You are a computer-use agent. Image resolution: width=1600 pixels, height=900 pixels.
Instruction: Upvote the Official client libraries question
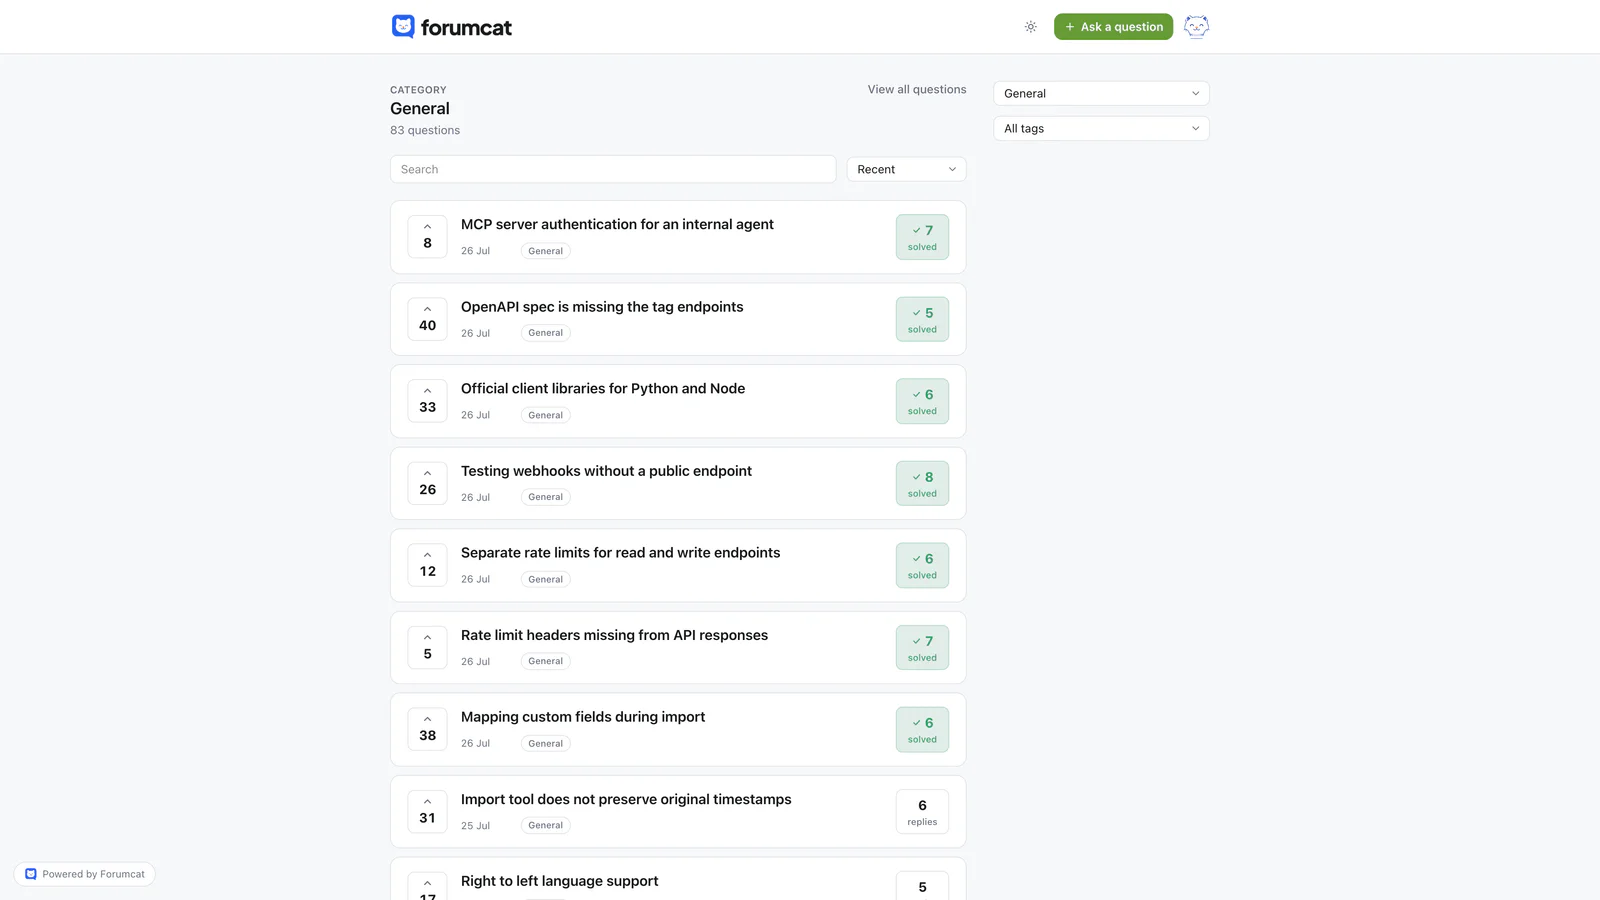click(427, 401)
